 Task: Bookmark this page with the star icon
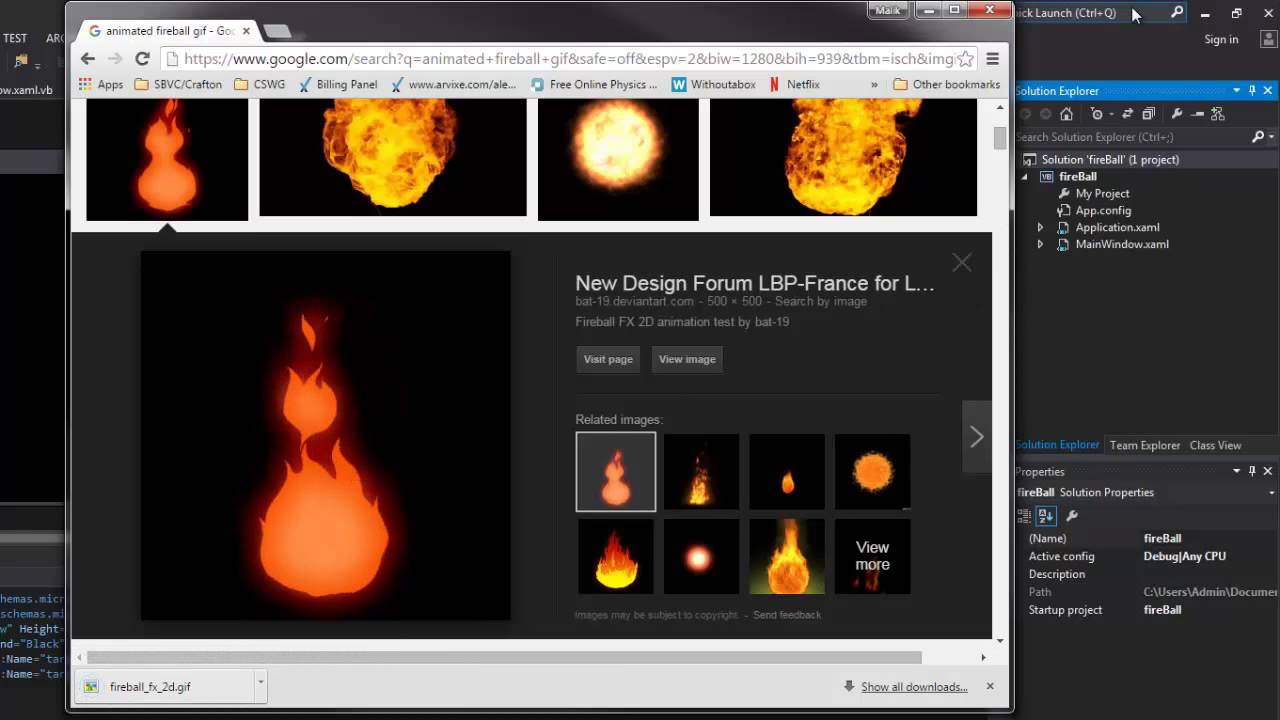[x=965, y=59]
